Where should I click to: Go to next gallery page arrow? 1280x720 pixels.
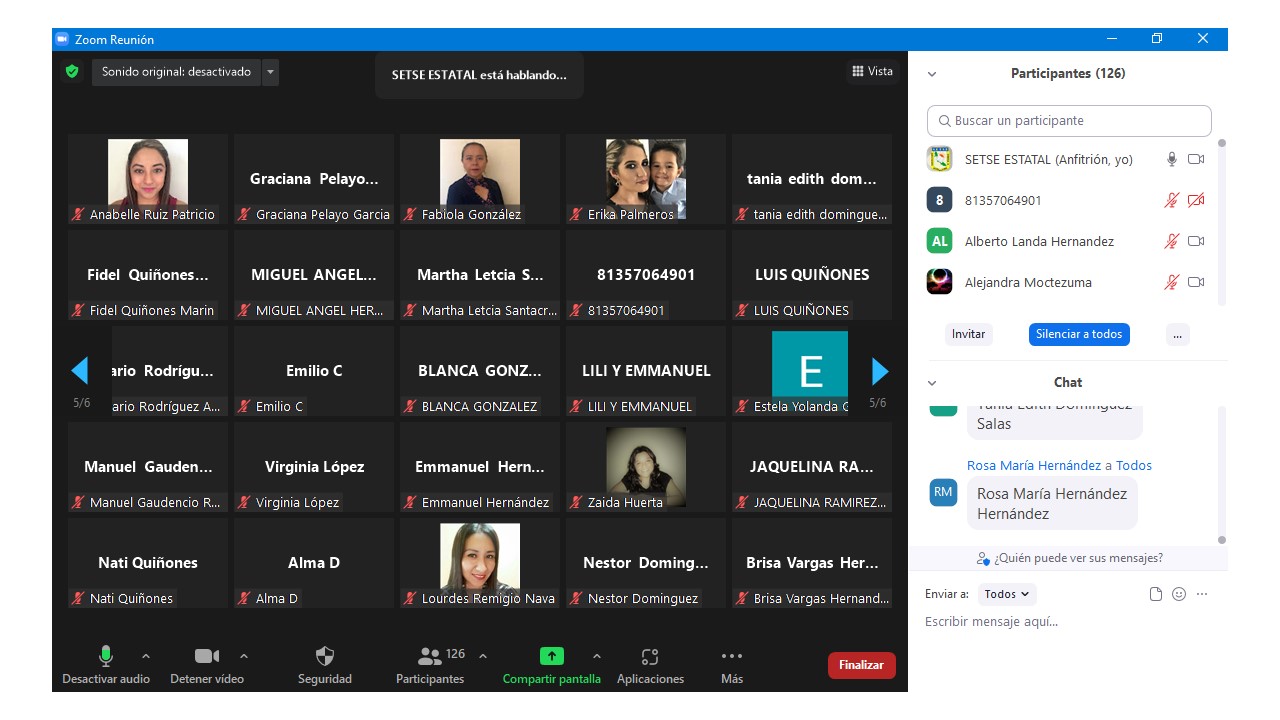pos(880,371)
